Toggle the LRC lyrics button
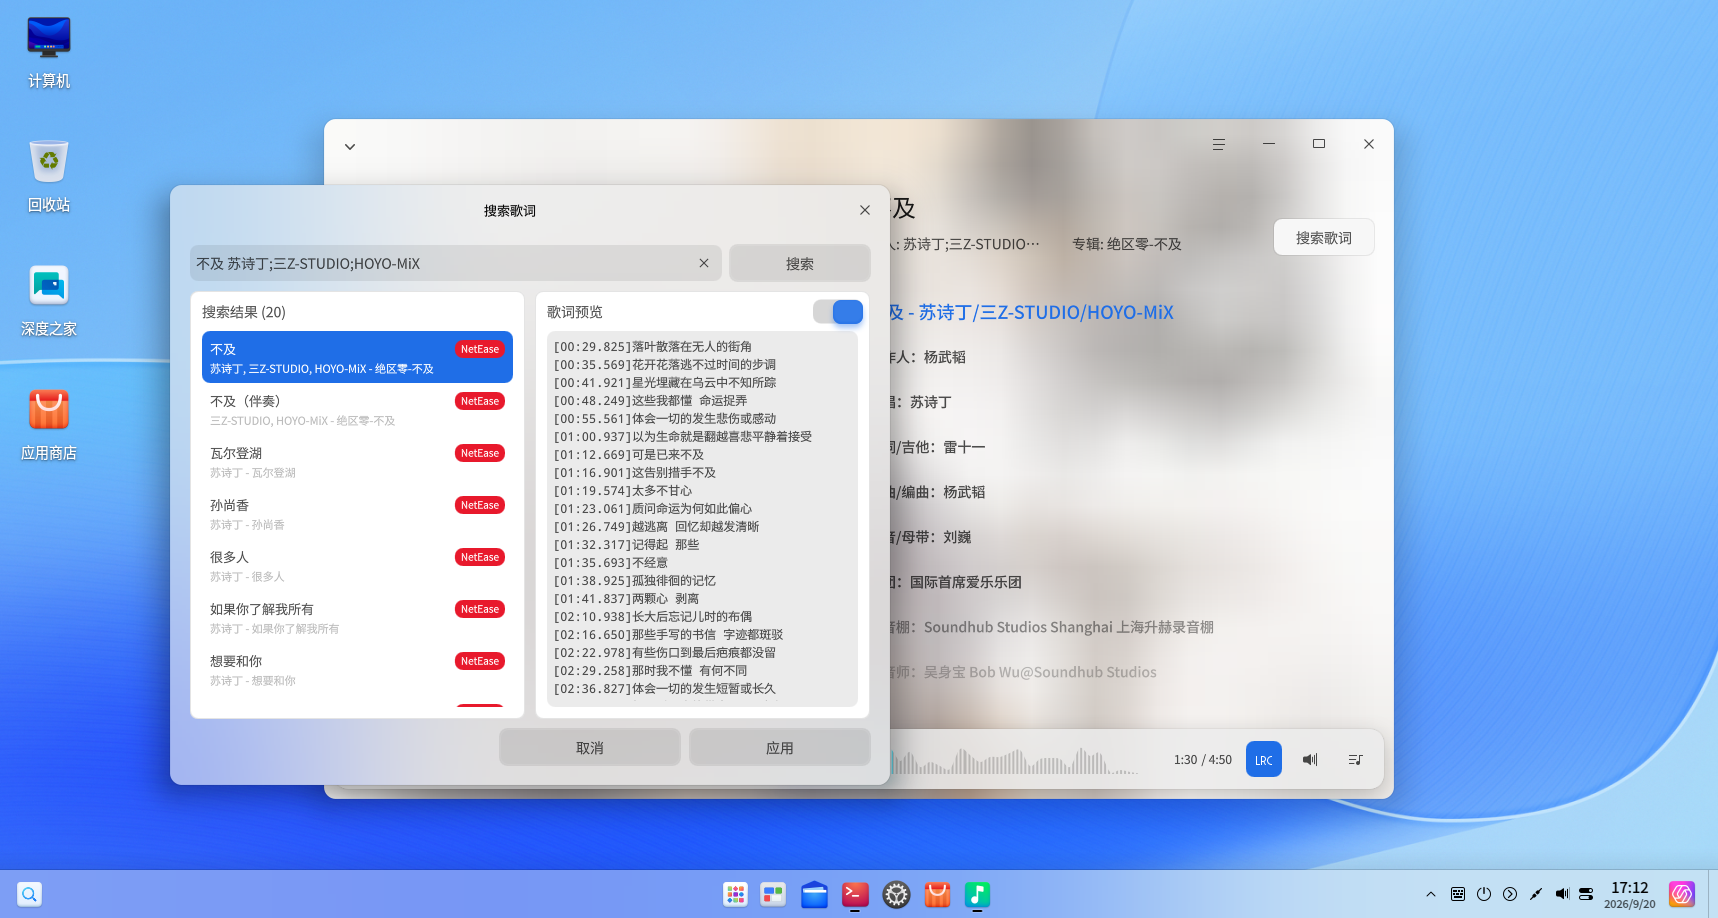The height and width of the screenshot is (918, 1718). [x=1264, y=759]
